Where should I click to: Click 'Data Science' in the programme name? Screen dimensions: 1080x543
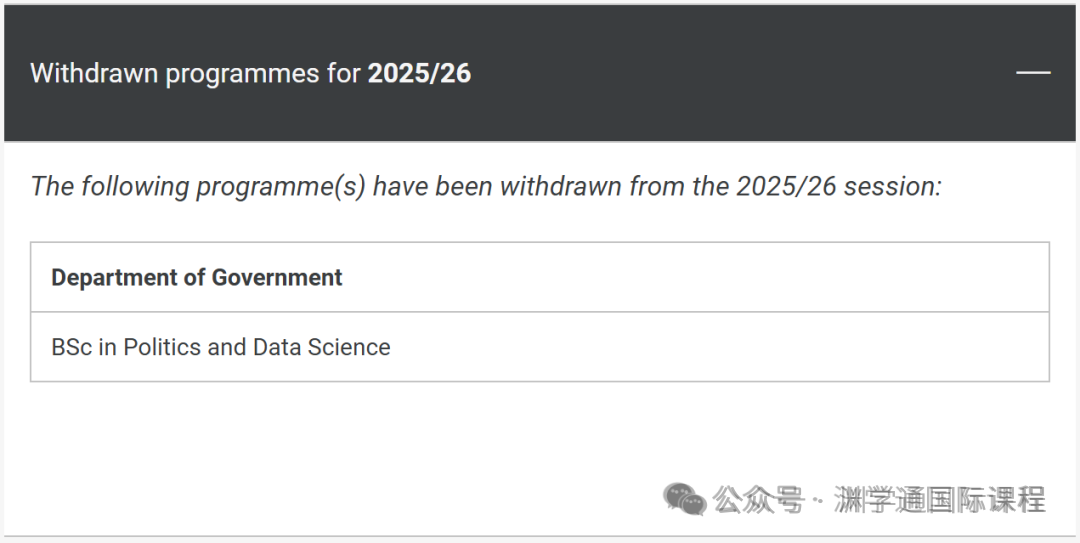[x=322, y=347]
